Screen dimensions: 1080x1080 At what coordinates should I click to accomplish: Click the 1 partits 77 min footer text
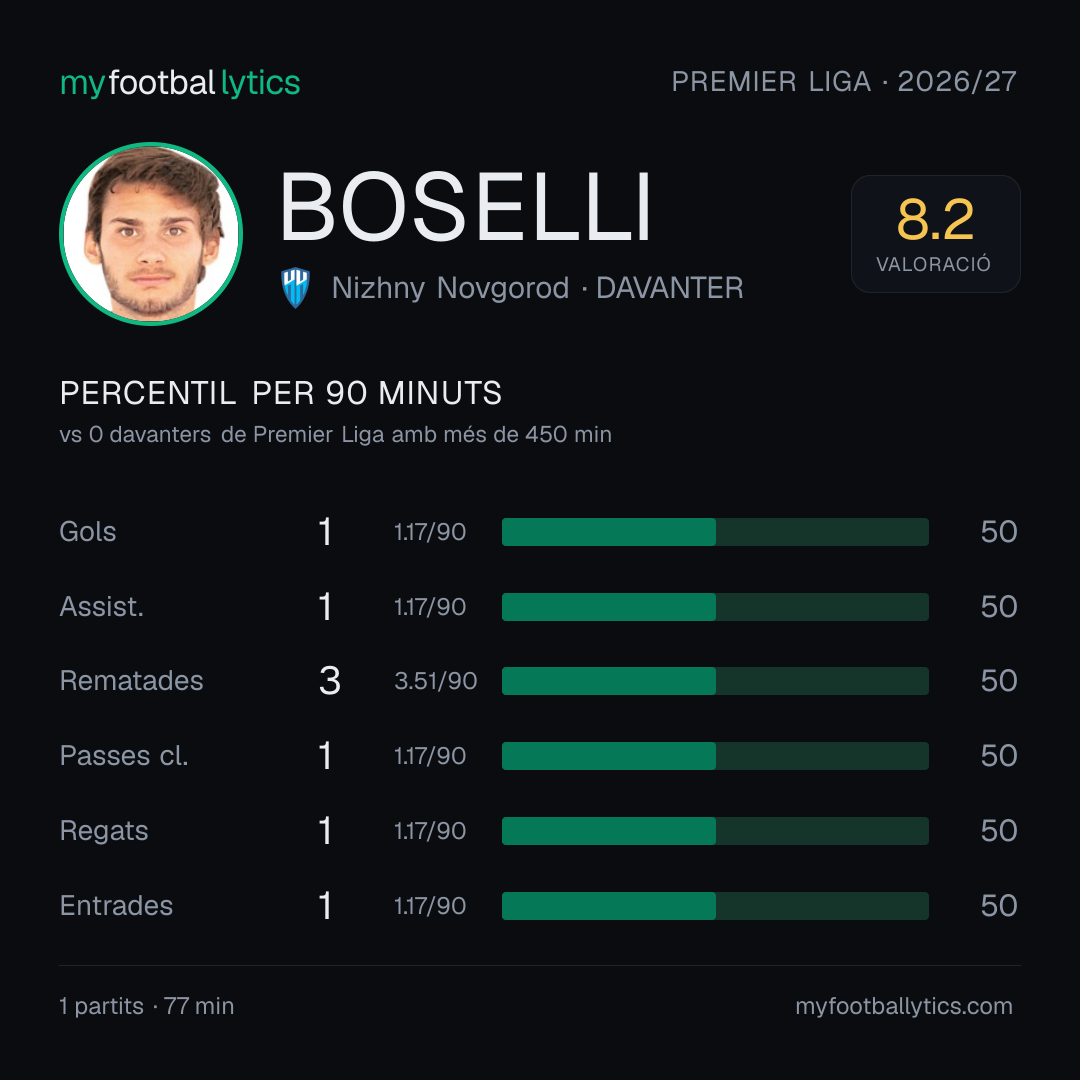[x=147, y=1006]
